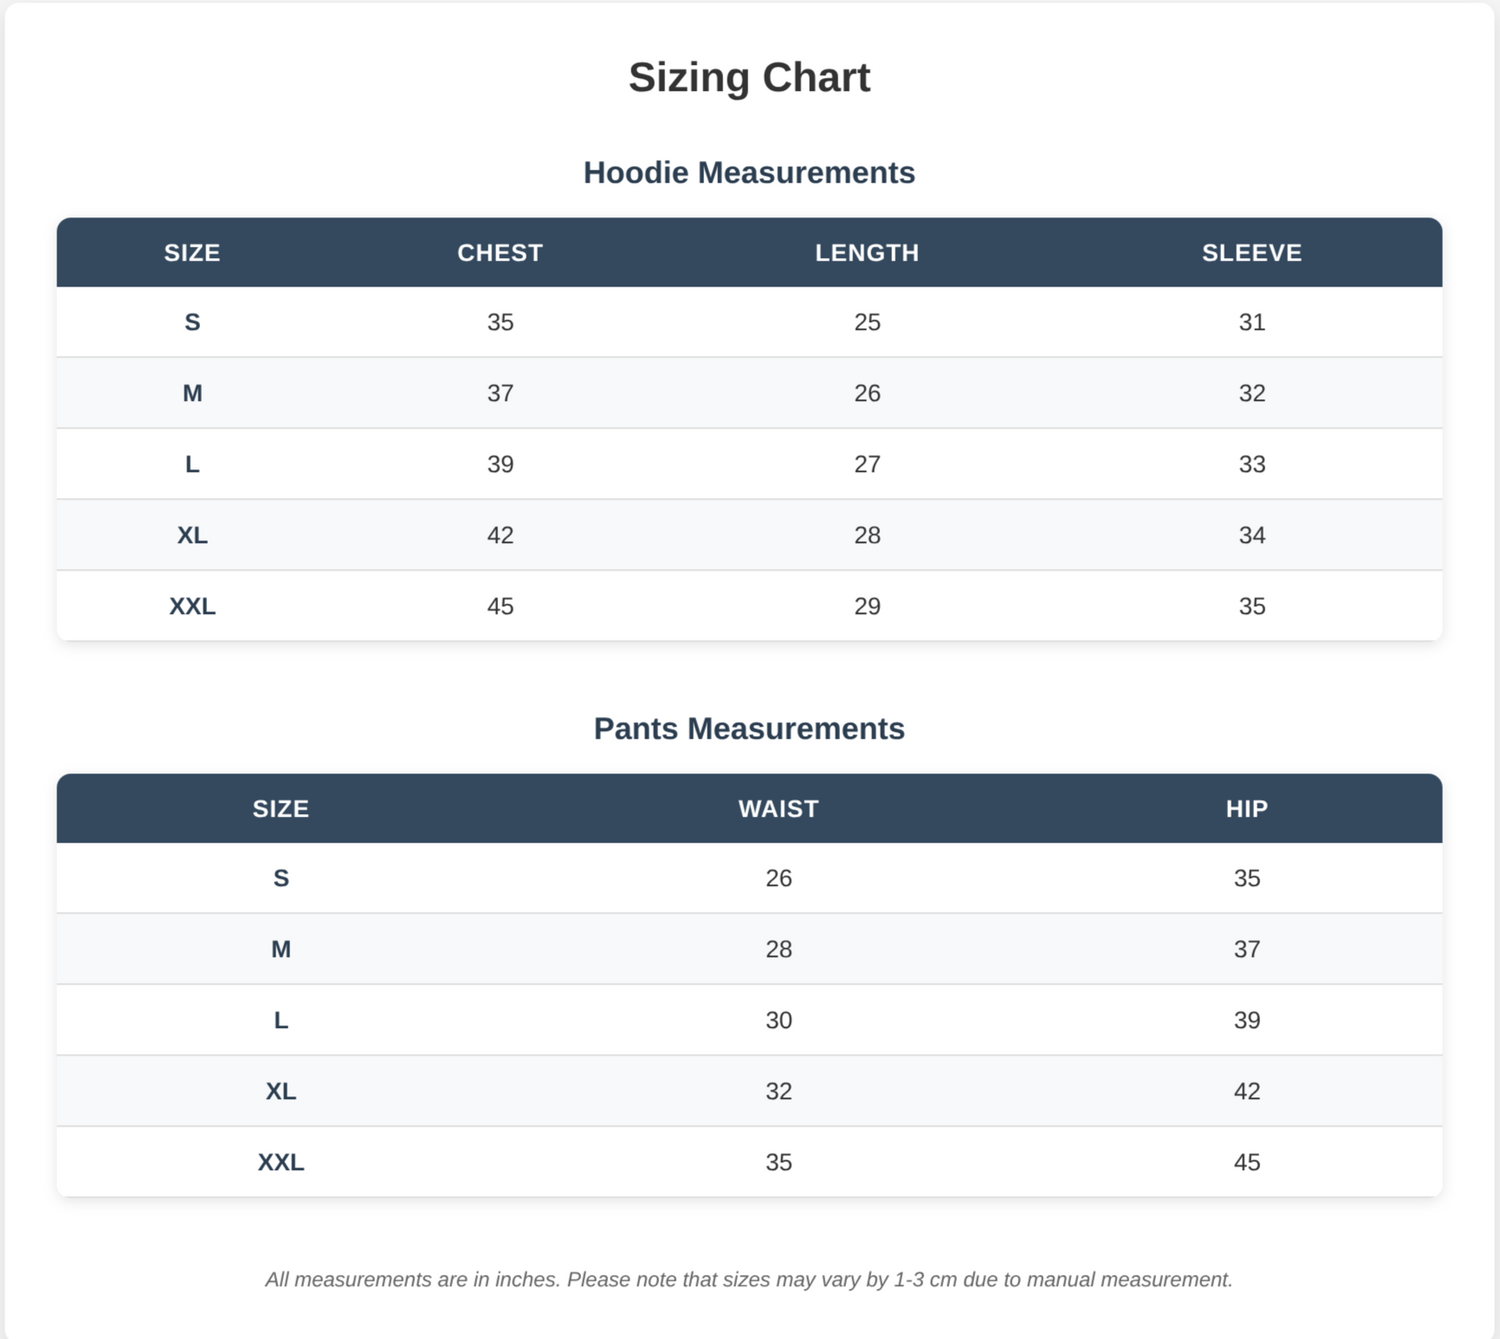Click the SLEEVE column header
The height and width of the screenshot is (1339, 1500).
coord(1252,253)
